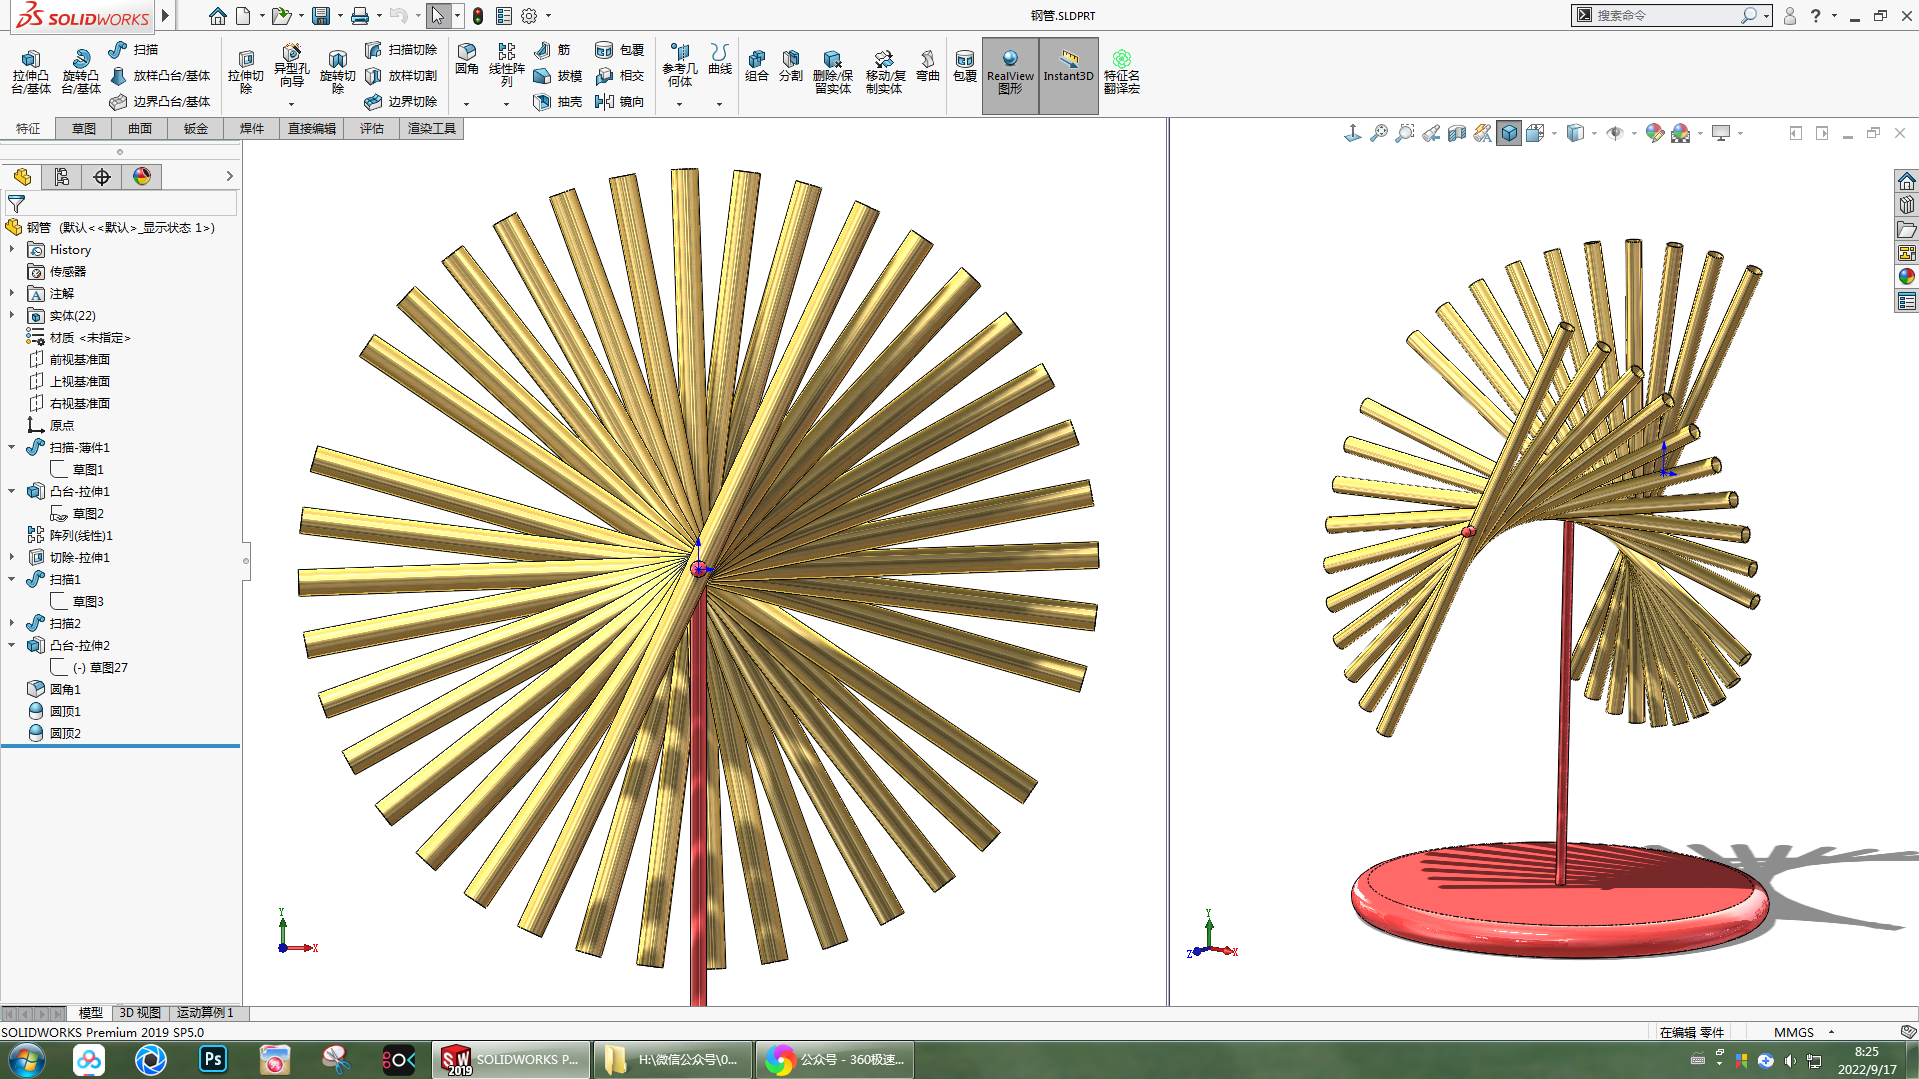This screenshot has width=1919, height=1079.
Task: Open the 3D 视图 bottom tab
Action: 140,1013
